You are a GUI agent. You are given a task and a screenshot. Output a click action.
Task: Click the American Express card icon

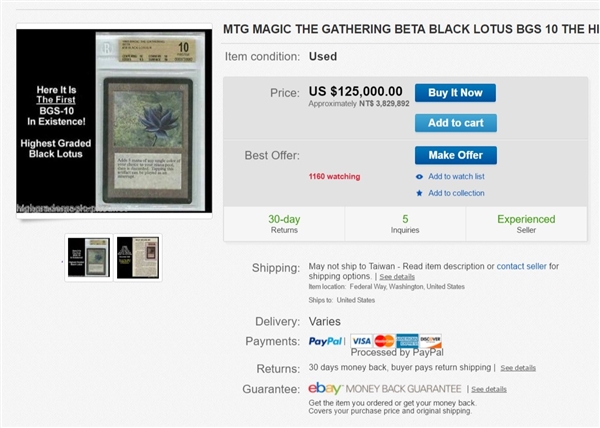pos(407,341)
